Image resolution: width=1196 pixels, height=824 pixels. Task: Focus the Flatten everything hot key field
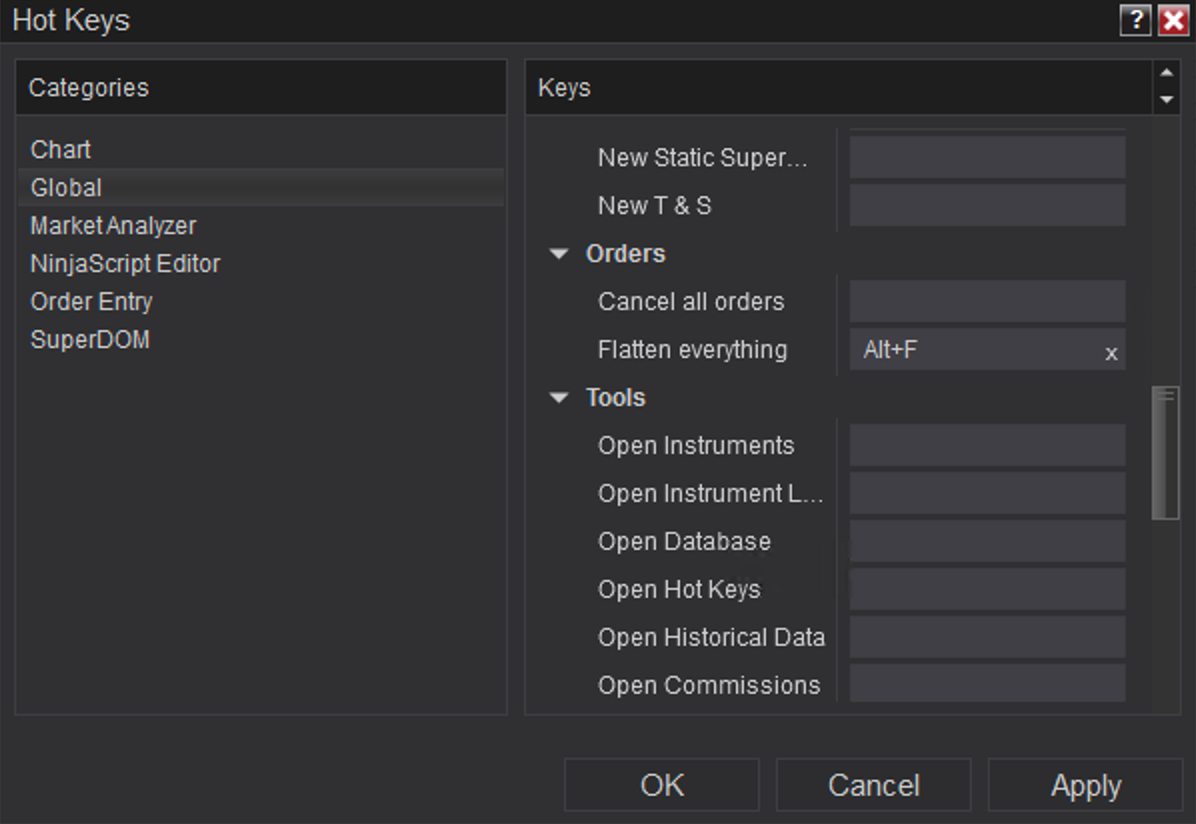point(987,349)
